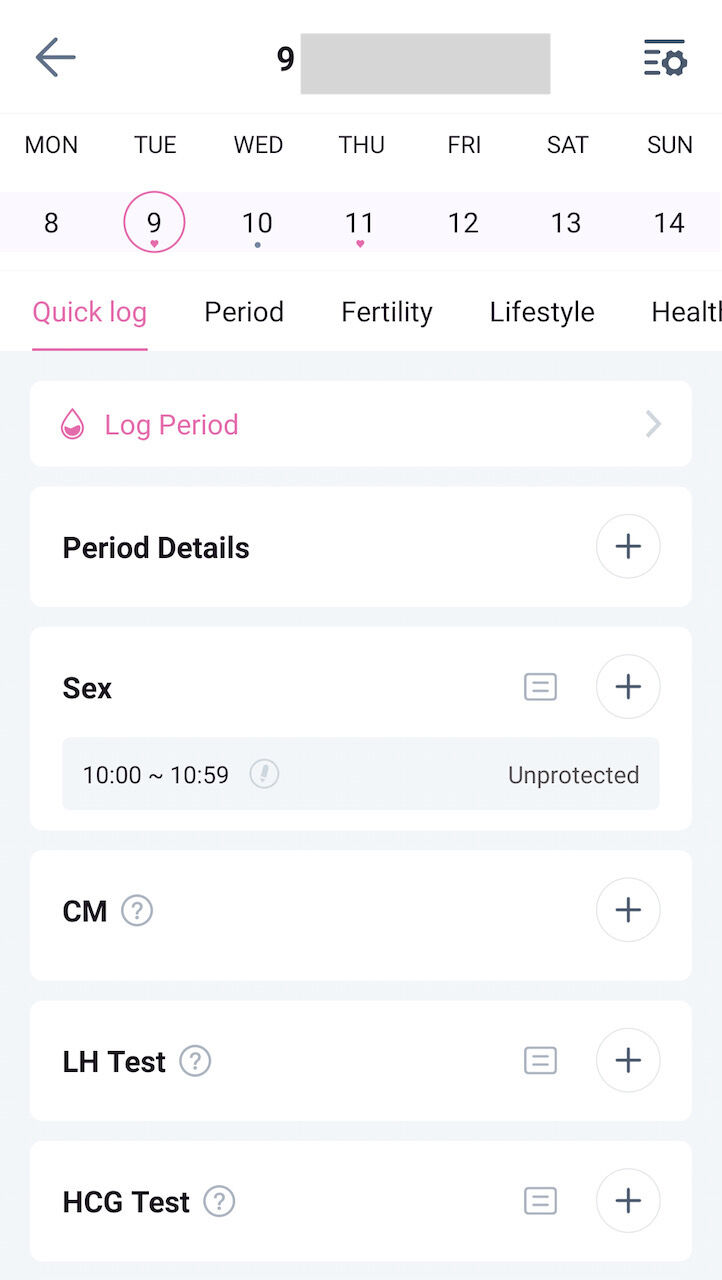Open the Unprotected sex log entry

pos(573,775)
